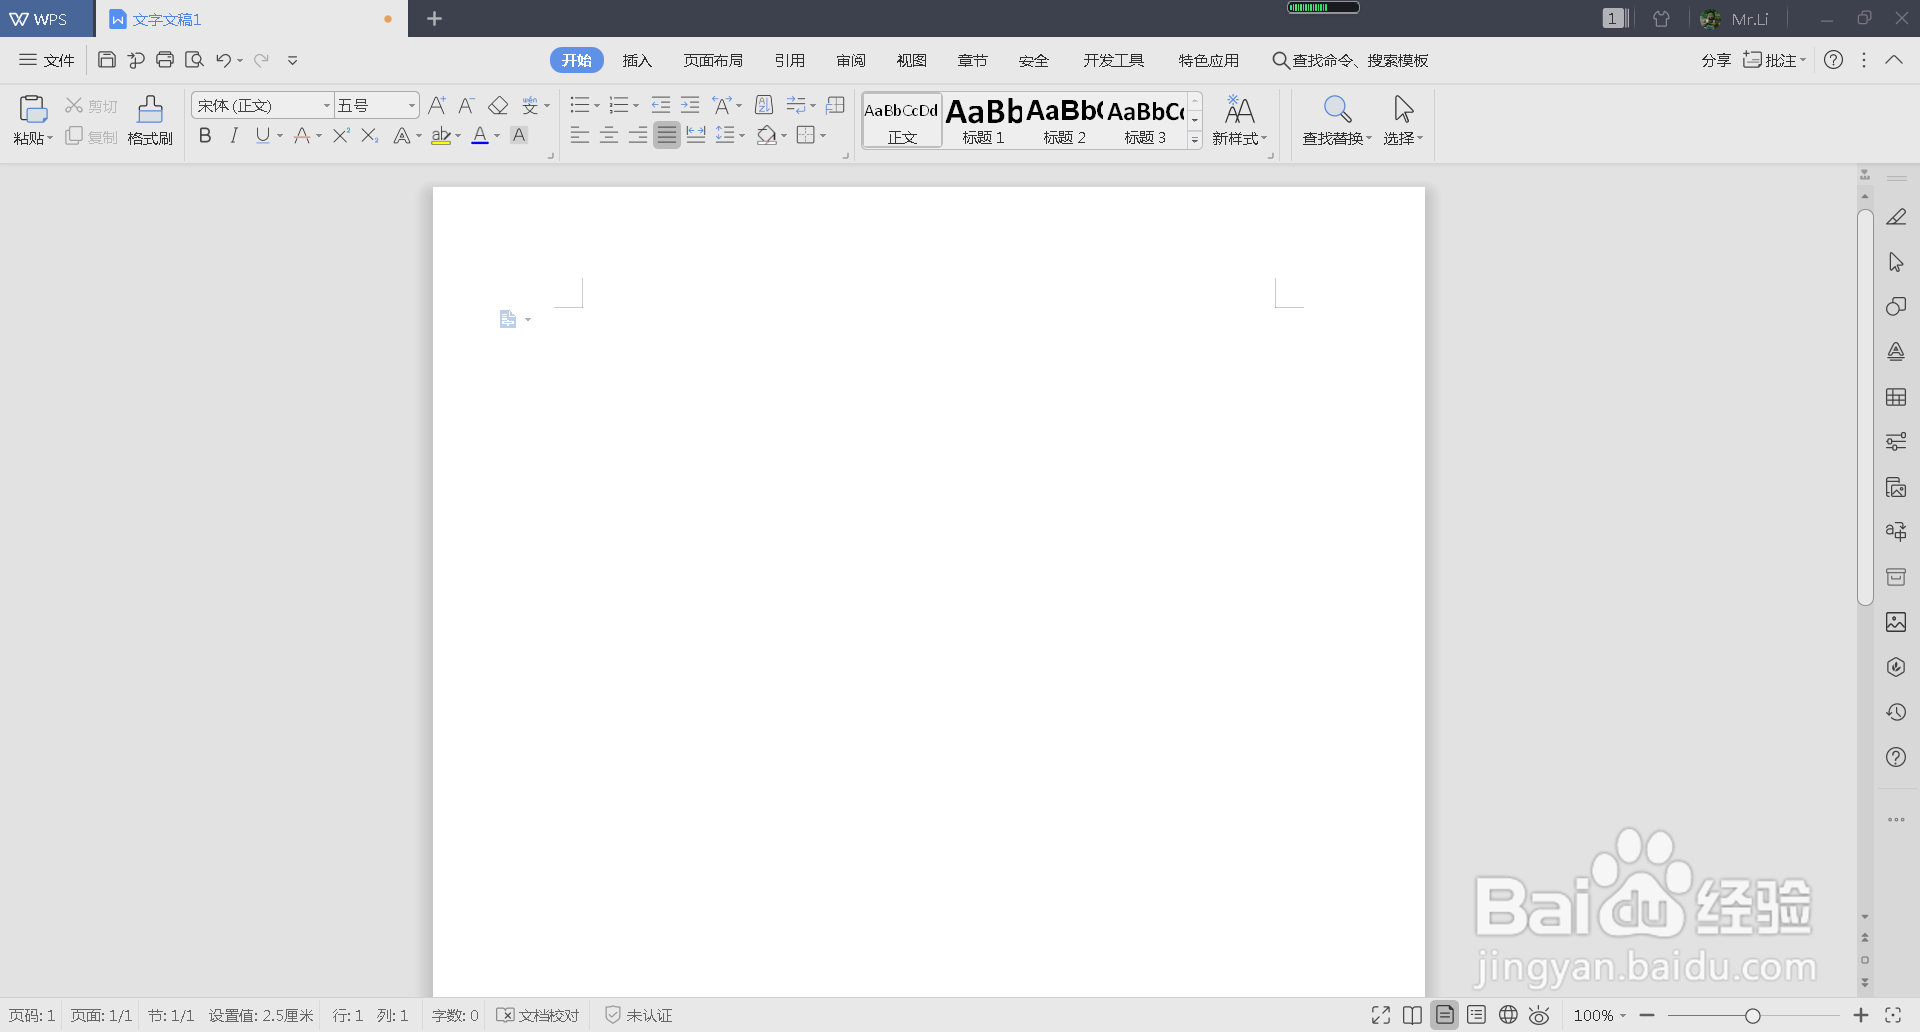Image resolution: width=1920 pixels, height=1032 pixels.
Task: Click the text highlight color button
Action: pos(441,135)
